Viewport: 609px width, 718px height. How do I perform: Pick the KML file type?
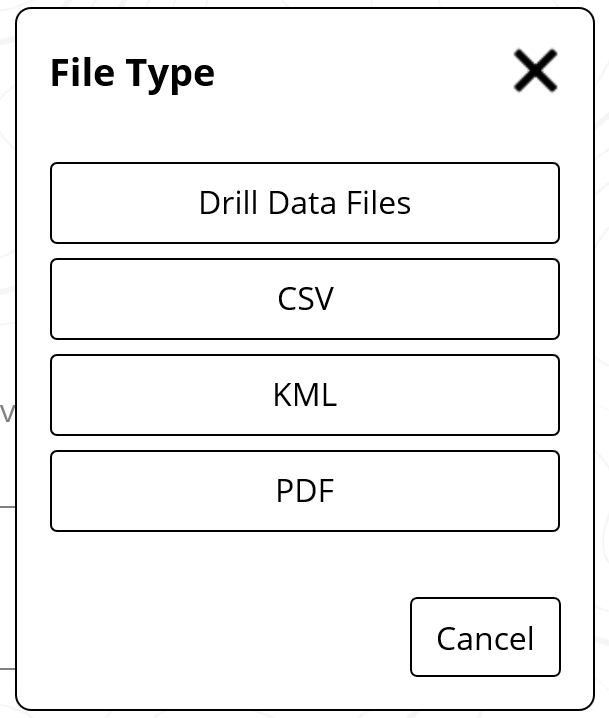point(304,395)
